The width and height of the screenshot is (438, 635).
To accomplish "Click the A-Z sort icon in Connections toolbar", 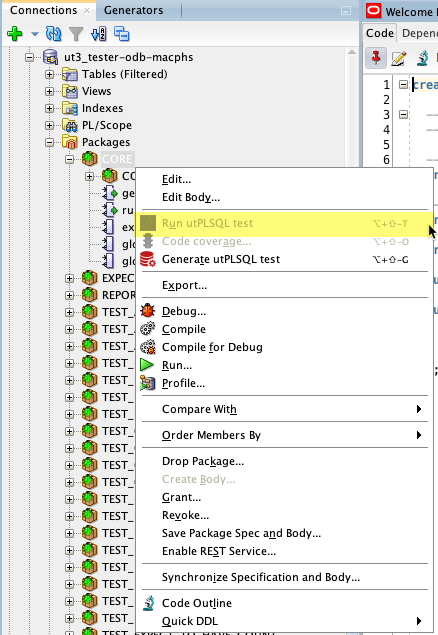I will (99, 34).
